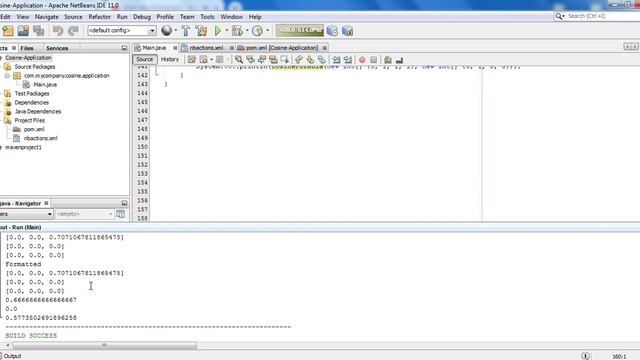Click the Clean and Build Project icon
This screenshot has width=640, height=360.
tap(201, 31)
